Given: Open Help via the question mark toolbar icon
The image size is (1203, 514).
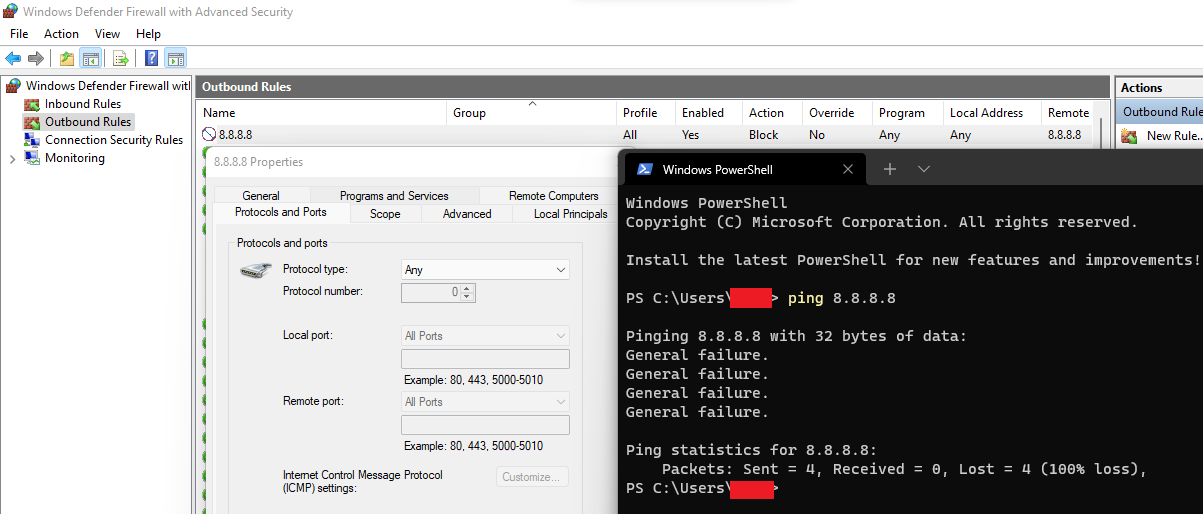Looking at the screenshot, I should 152,58.
